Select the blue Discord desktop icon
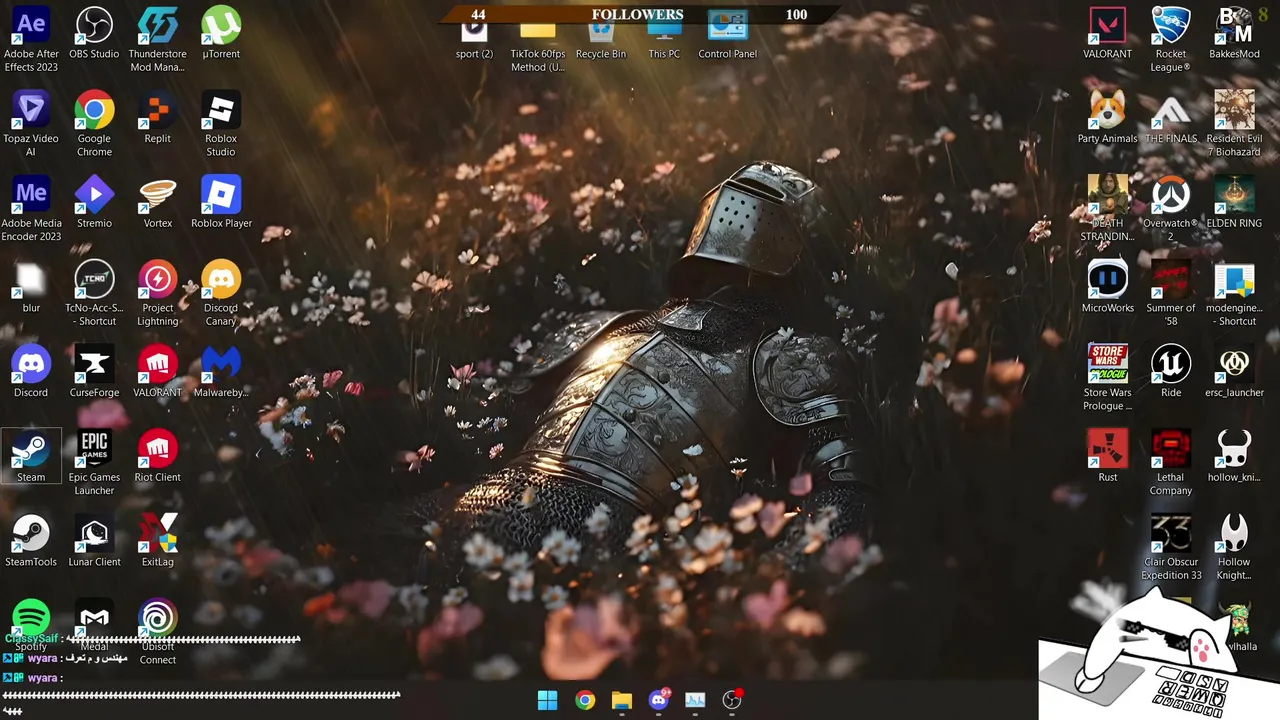This screenshot has width=1280, height=720. pos(31,372)
